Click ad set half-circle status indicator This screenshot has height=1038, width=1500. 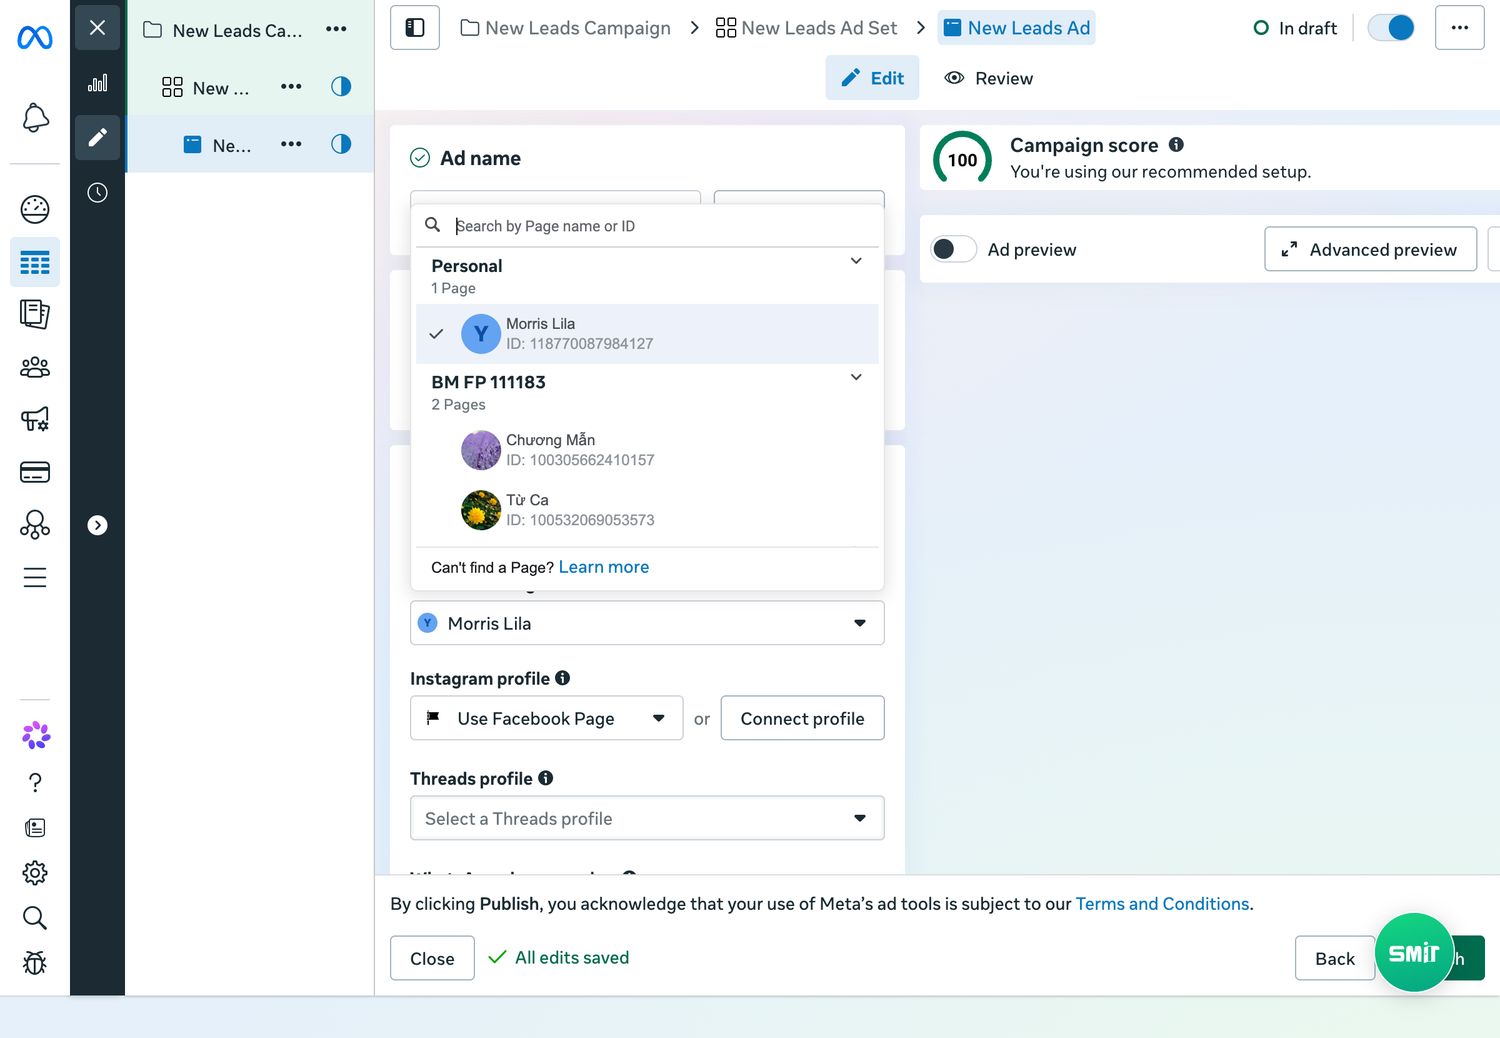(341, 86)
